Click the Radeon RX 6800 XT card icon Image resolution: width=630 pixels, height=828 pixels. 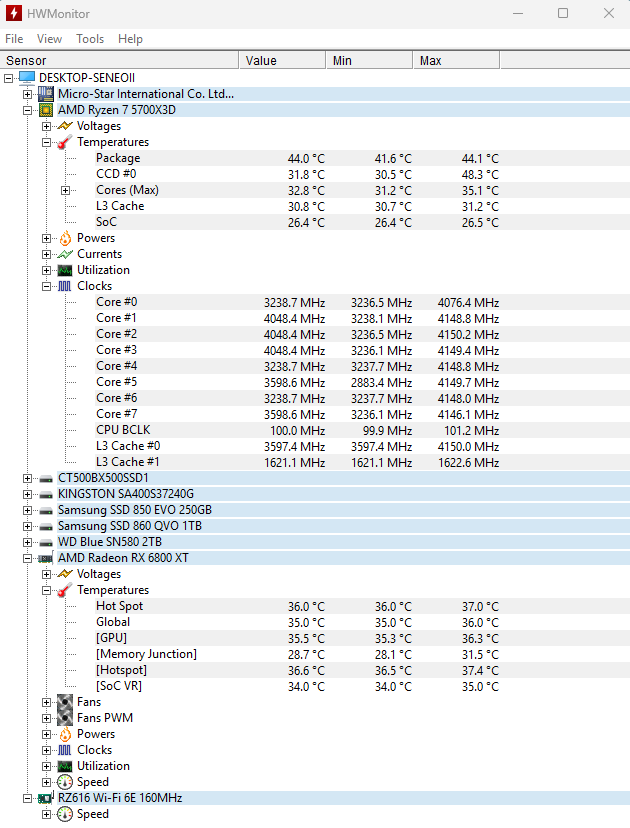[46, 558]
